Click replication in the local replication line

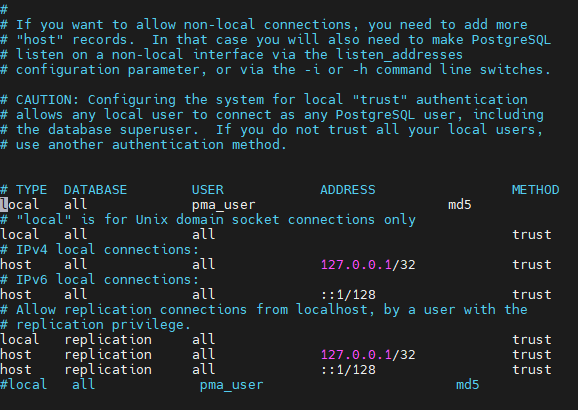[x=108, y=340]
